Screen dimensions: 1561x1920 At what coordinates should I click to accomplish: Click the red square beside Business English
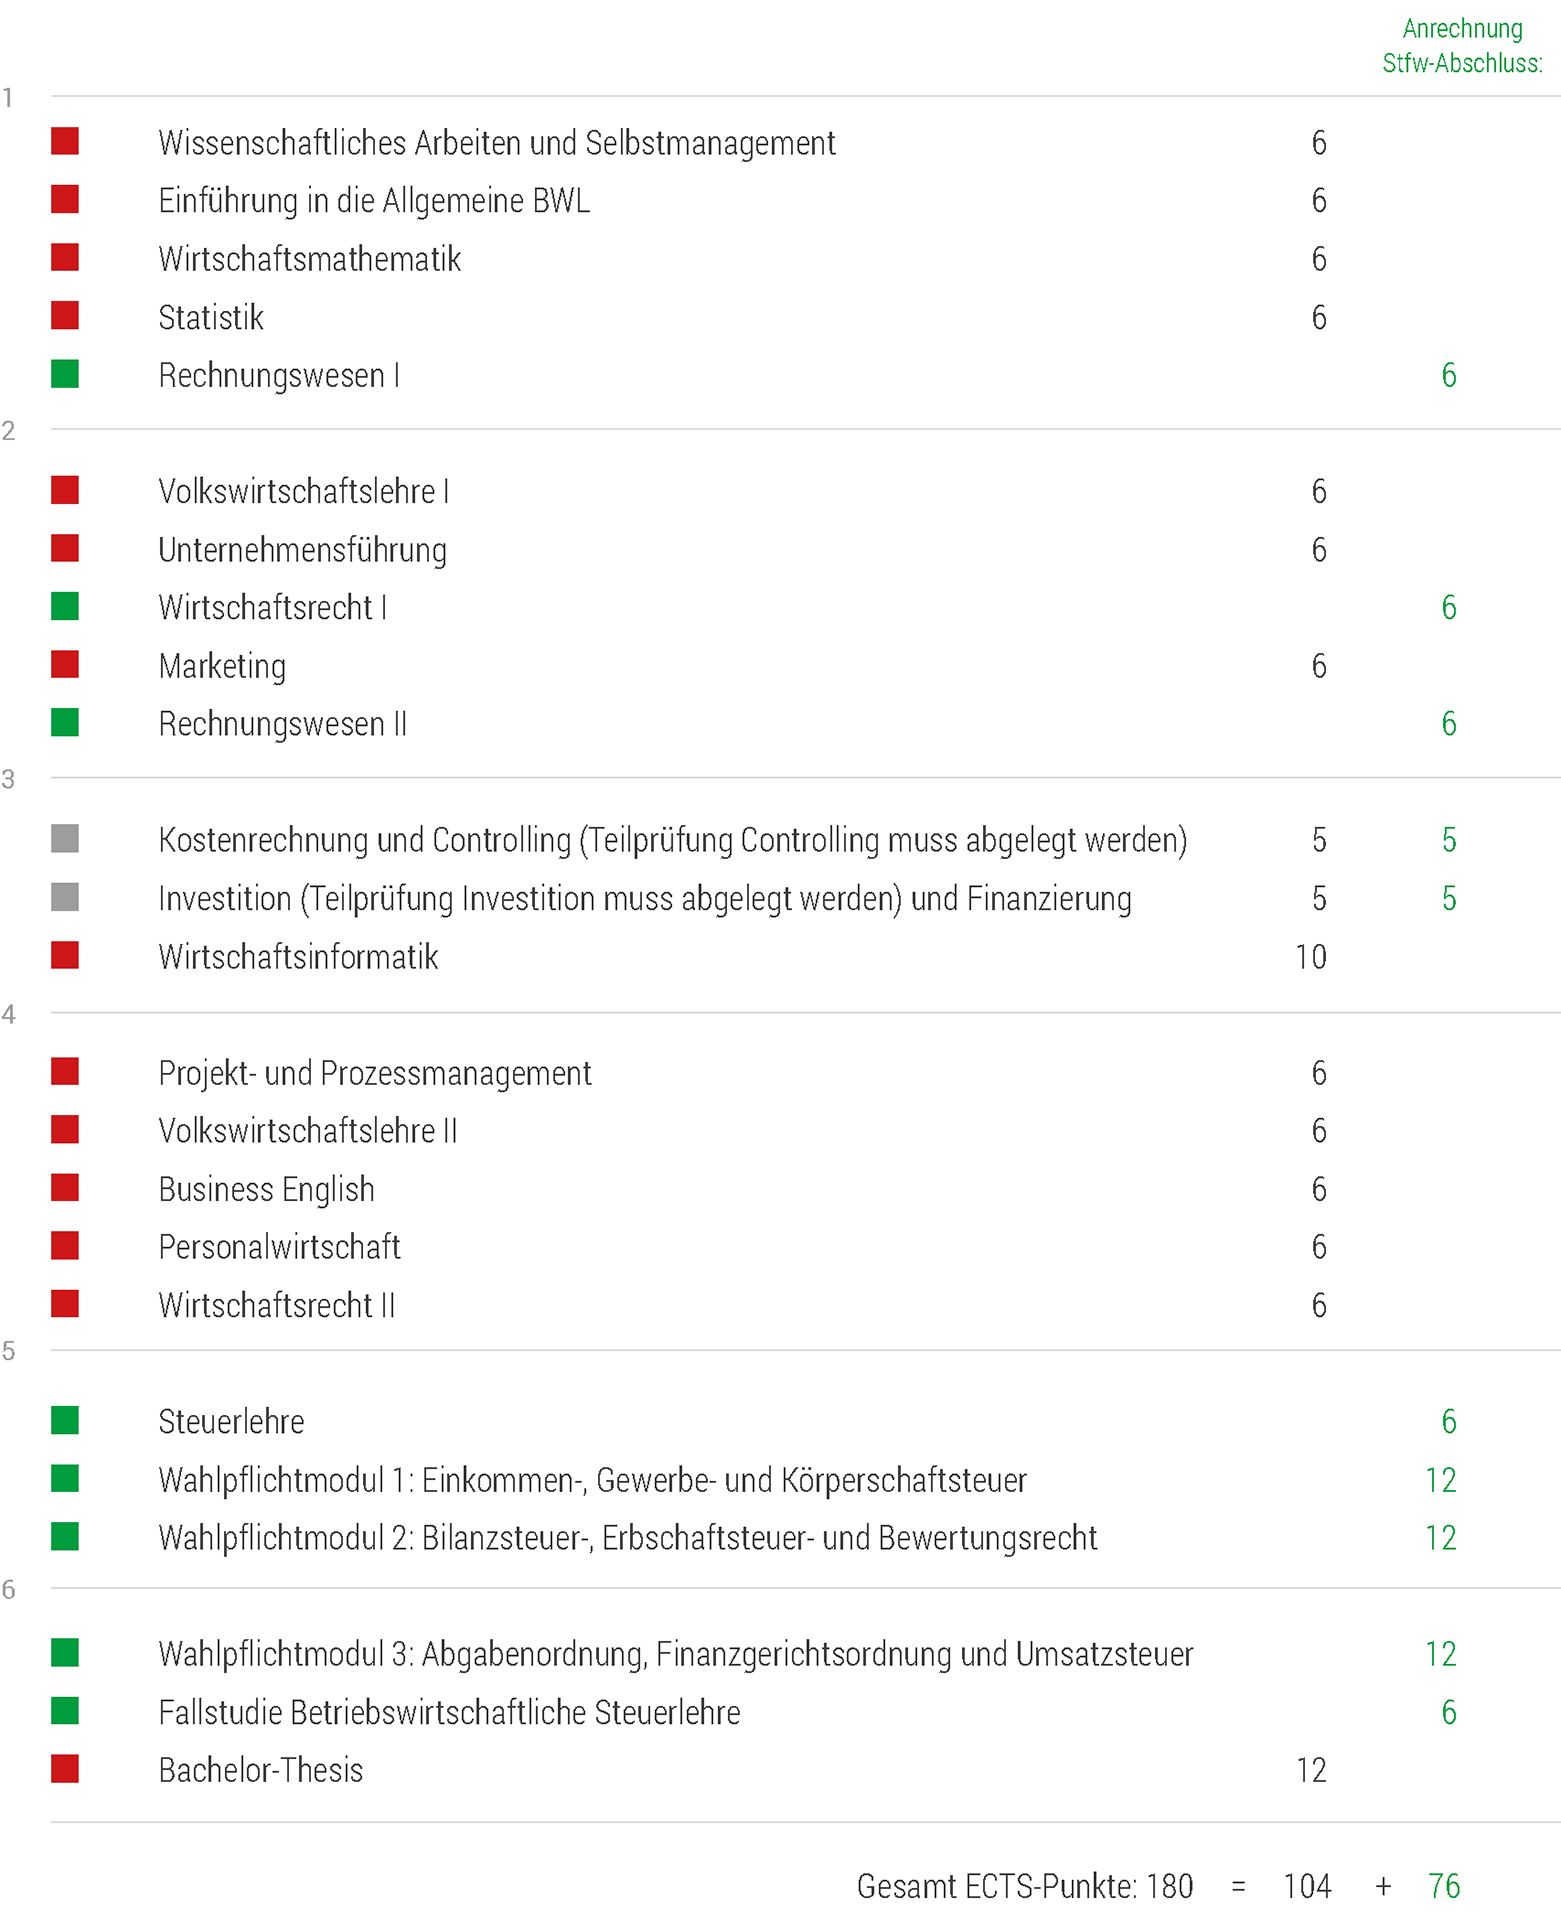click(x=65, y=1187)
